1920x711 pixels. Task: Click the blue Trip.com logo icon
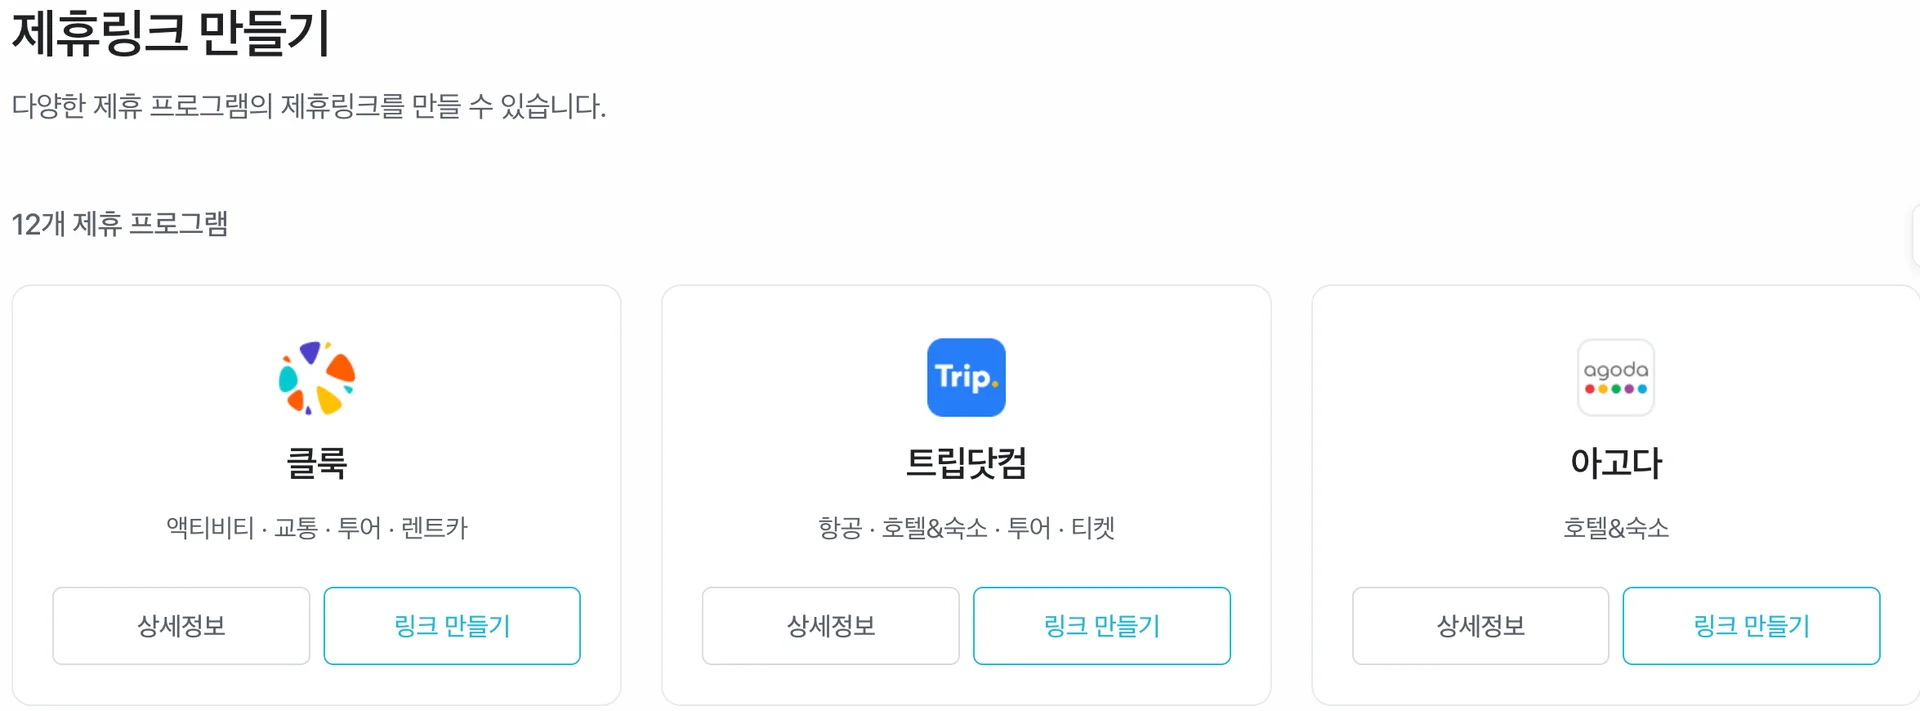tap(965, 377)
